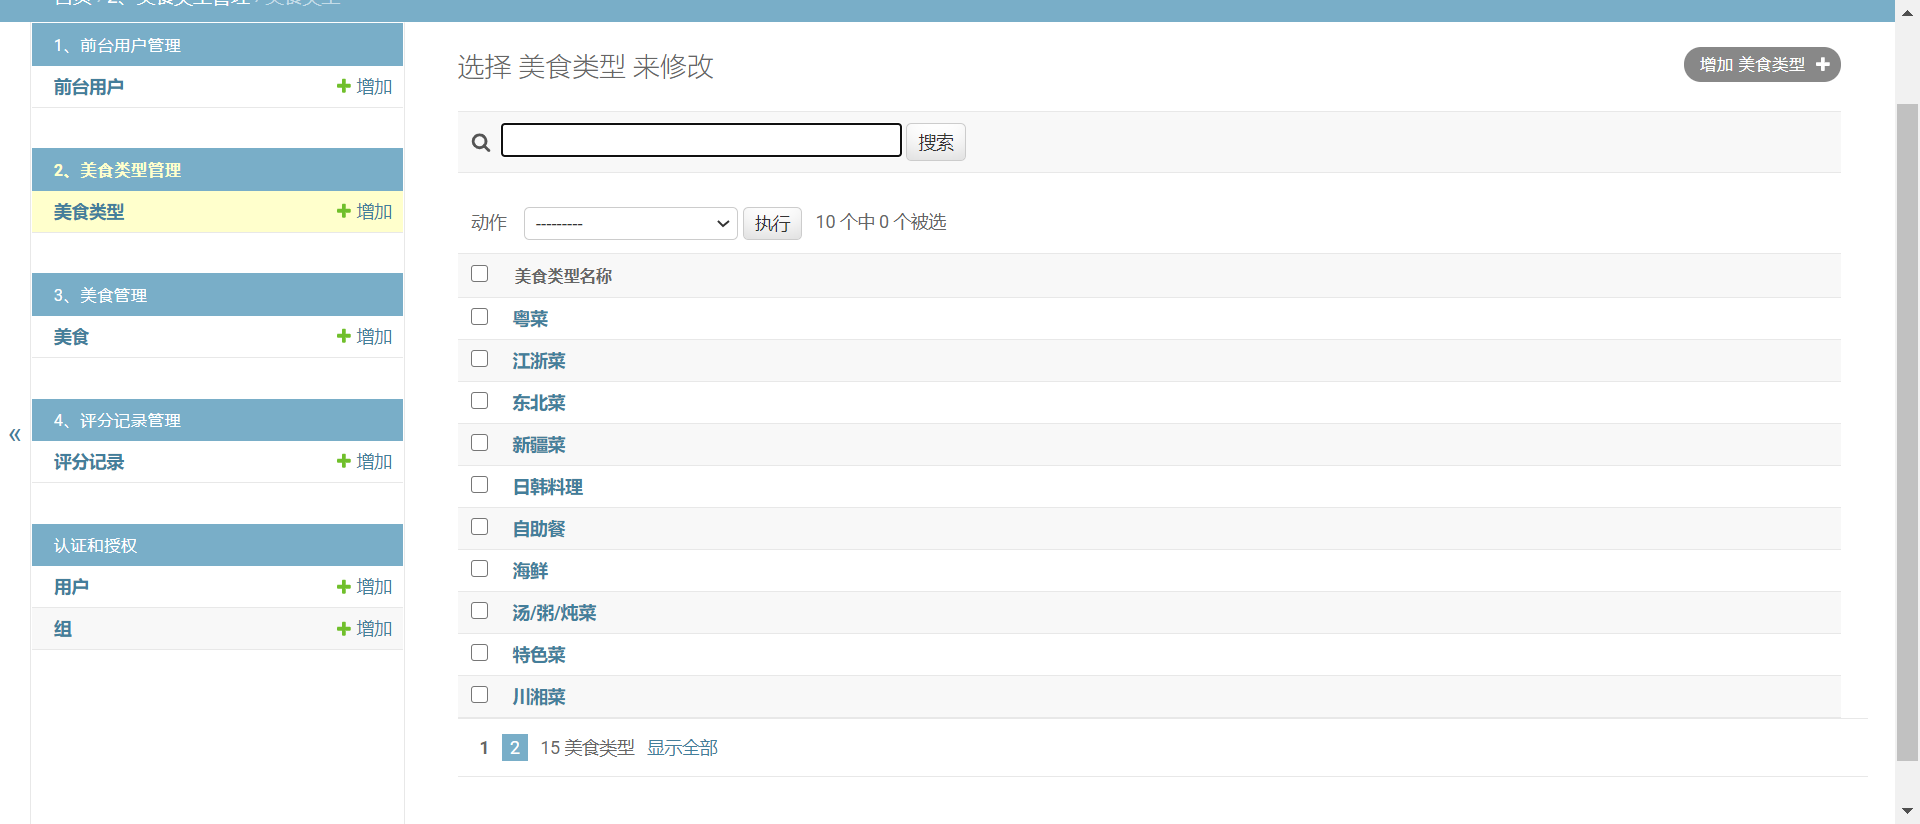Open the 前台用户 sidebar item

tap(89, 87)
